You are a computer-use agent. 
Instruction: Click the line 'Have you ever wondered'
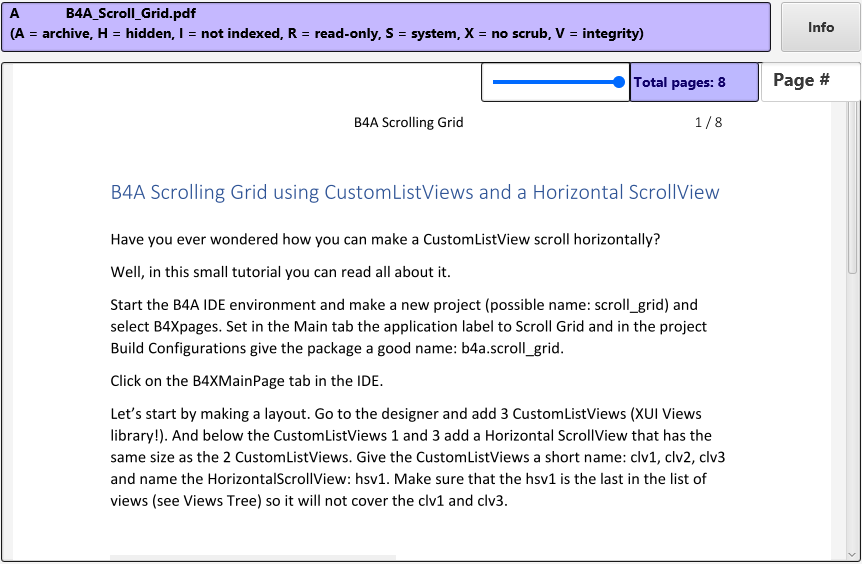385,240
